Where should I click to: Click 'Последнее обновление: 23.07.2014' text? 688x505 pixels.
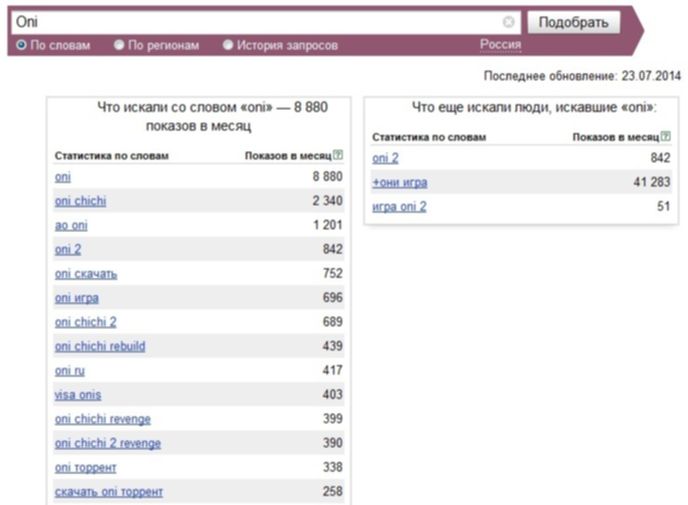click(x=582, y=76)
